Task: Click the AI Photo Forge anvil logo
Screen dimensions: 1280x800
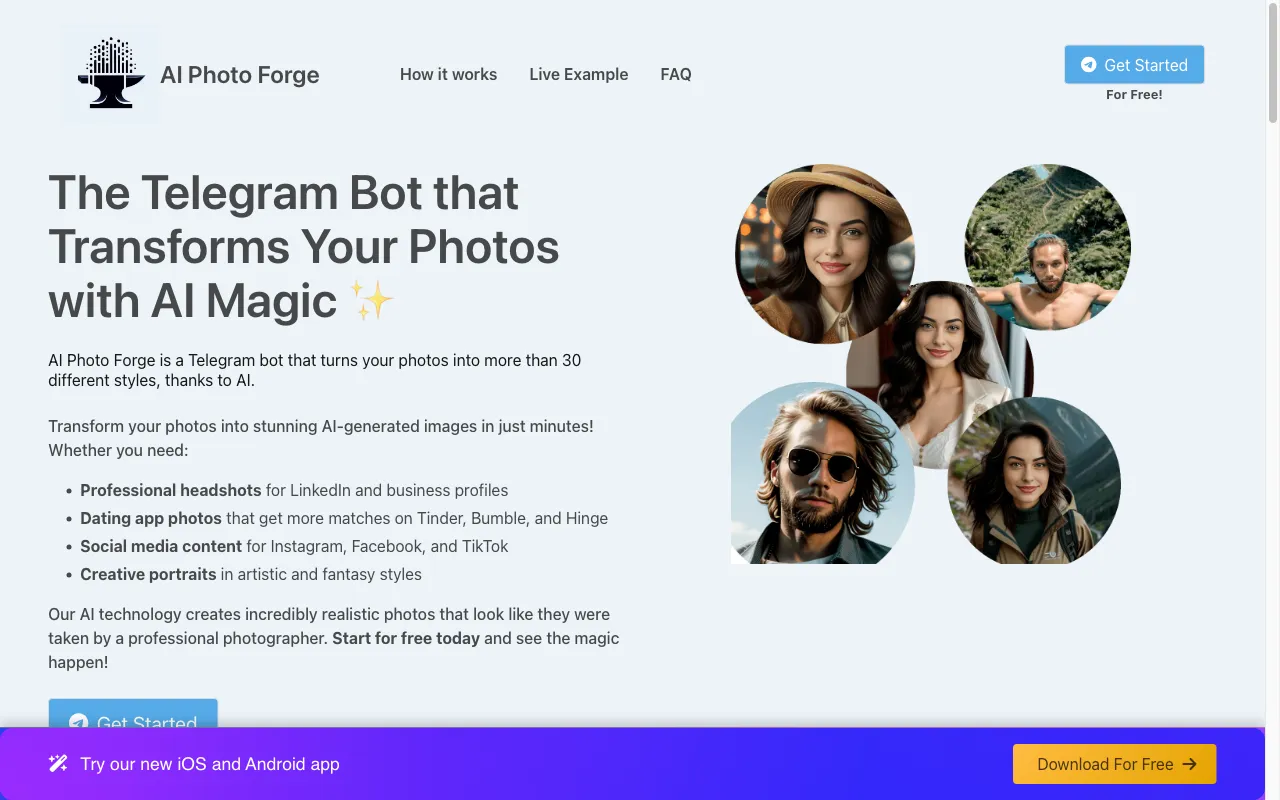Action: [110, 74]
